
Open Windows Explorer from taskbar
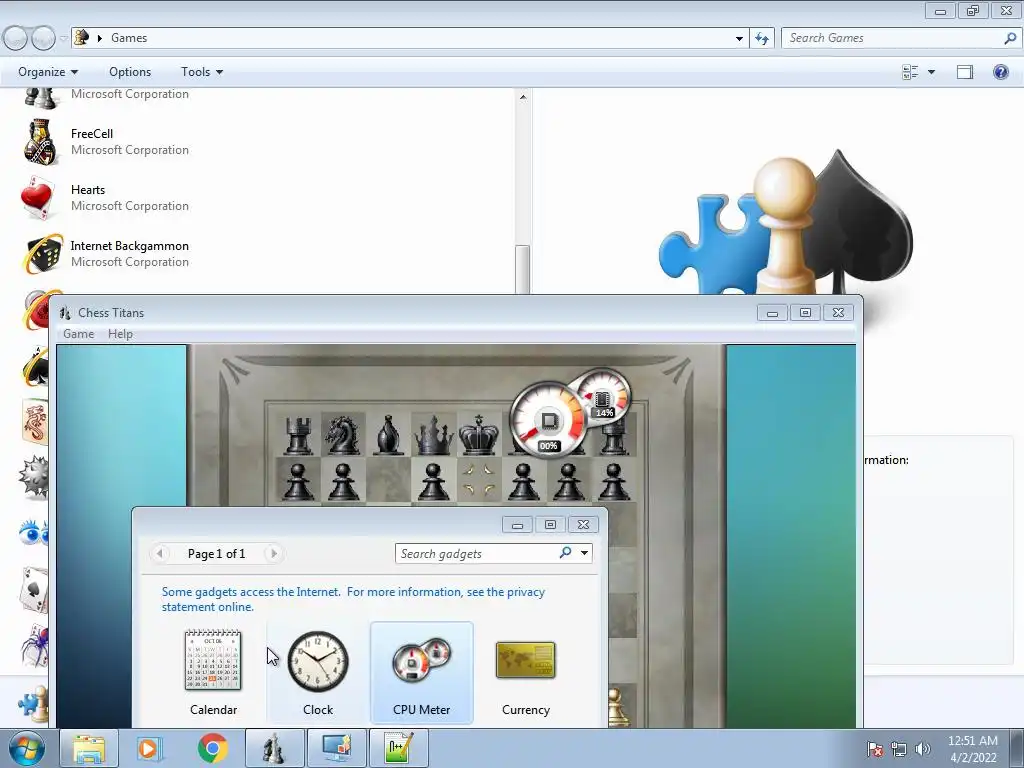tap(89, 748)
